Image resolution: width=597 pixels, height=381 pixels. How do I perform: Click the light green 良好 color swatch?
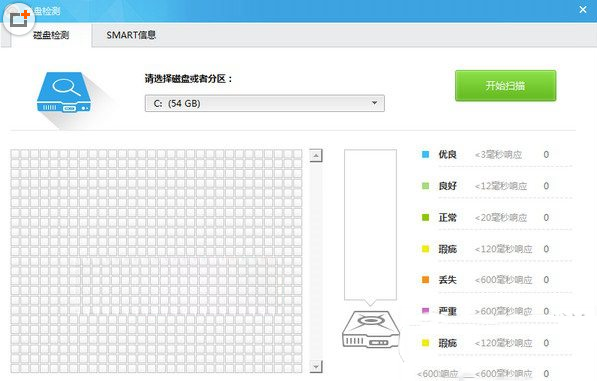pos(426,186)
